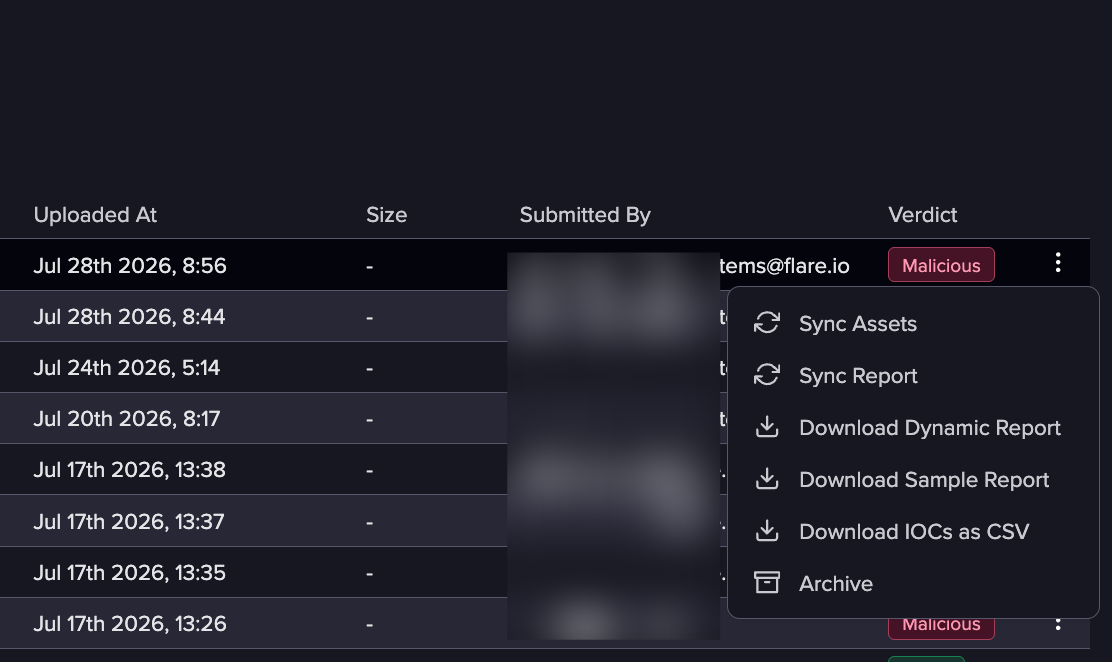Sort by the Uploaded At column header
Screen dimensions: 1112x662
pos(95,215)
